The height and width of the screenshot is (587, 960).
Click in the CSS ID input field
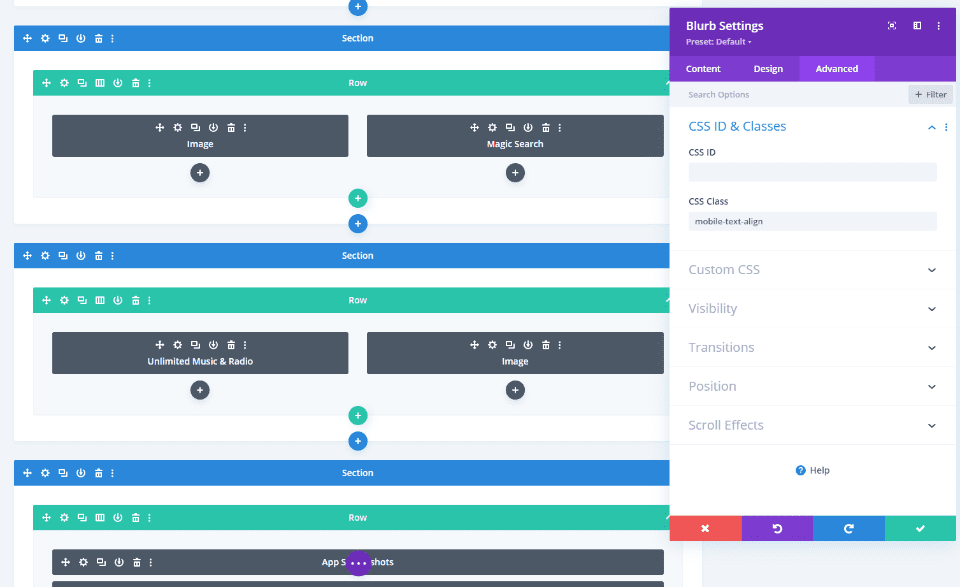click(812, 172)
